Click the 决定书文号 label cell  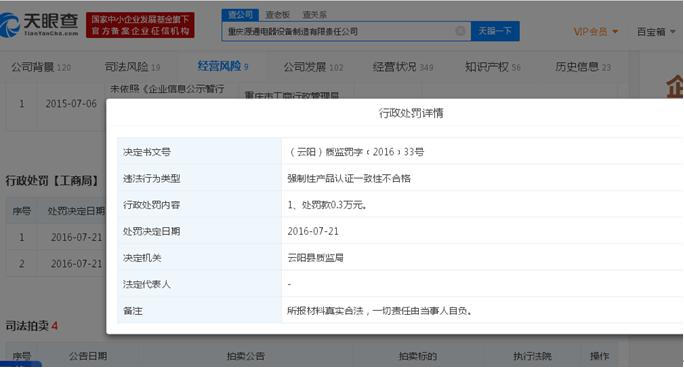199,152
